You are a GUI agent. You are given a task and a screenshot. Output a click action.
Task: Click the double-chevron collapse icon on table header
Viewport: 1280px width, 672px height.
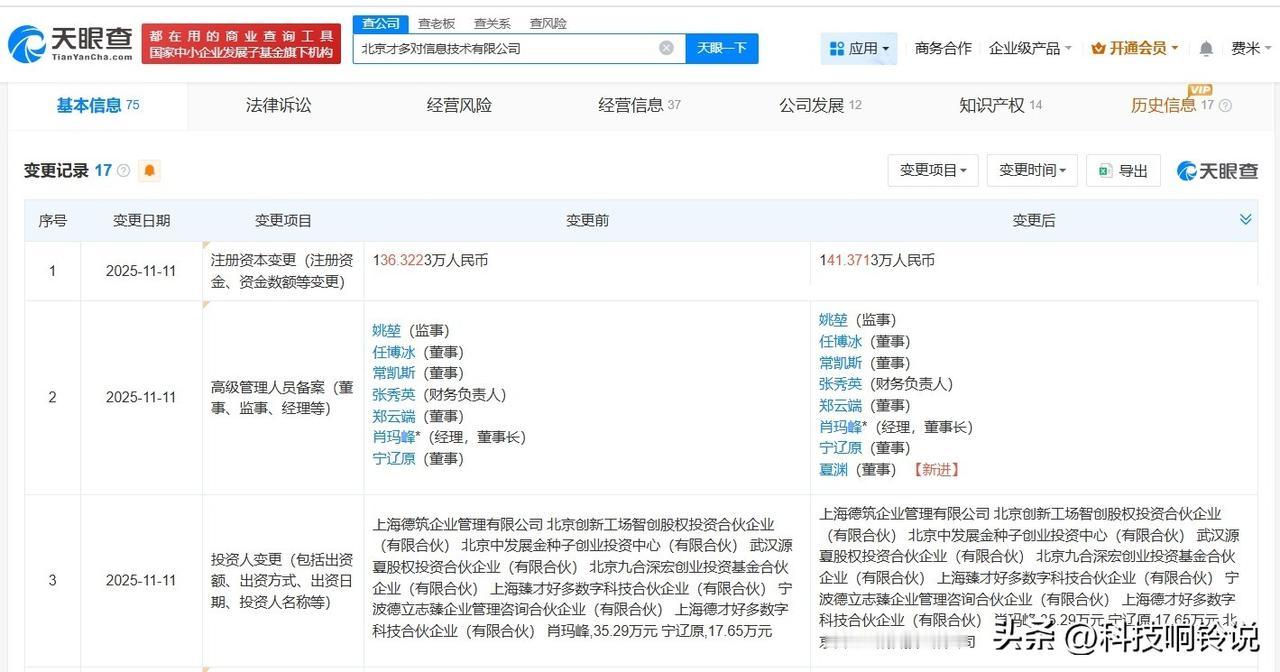[1246, 219]
